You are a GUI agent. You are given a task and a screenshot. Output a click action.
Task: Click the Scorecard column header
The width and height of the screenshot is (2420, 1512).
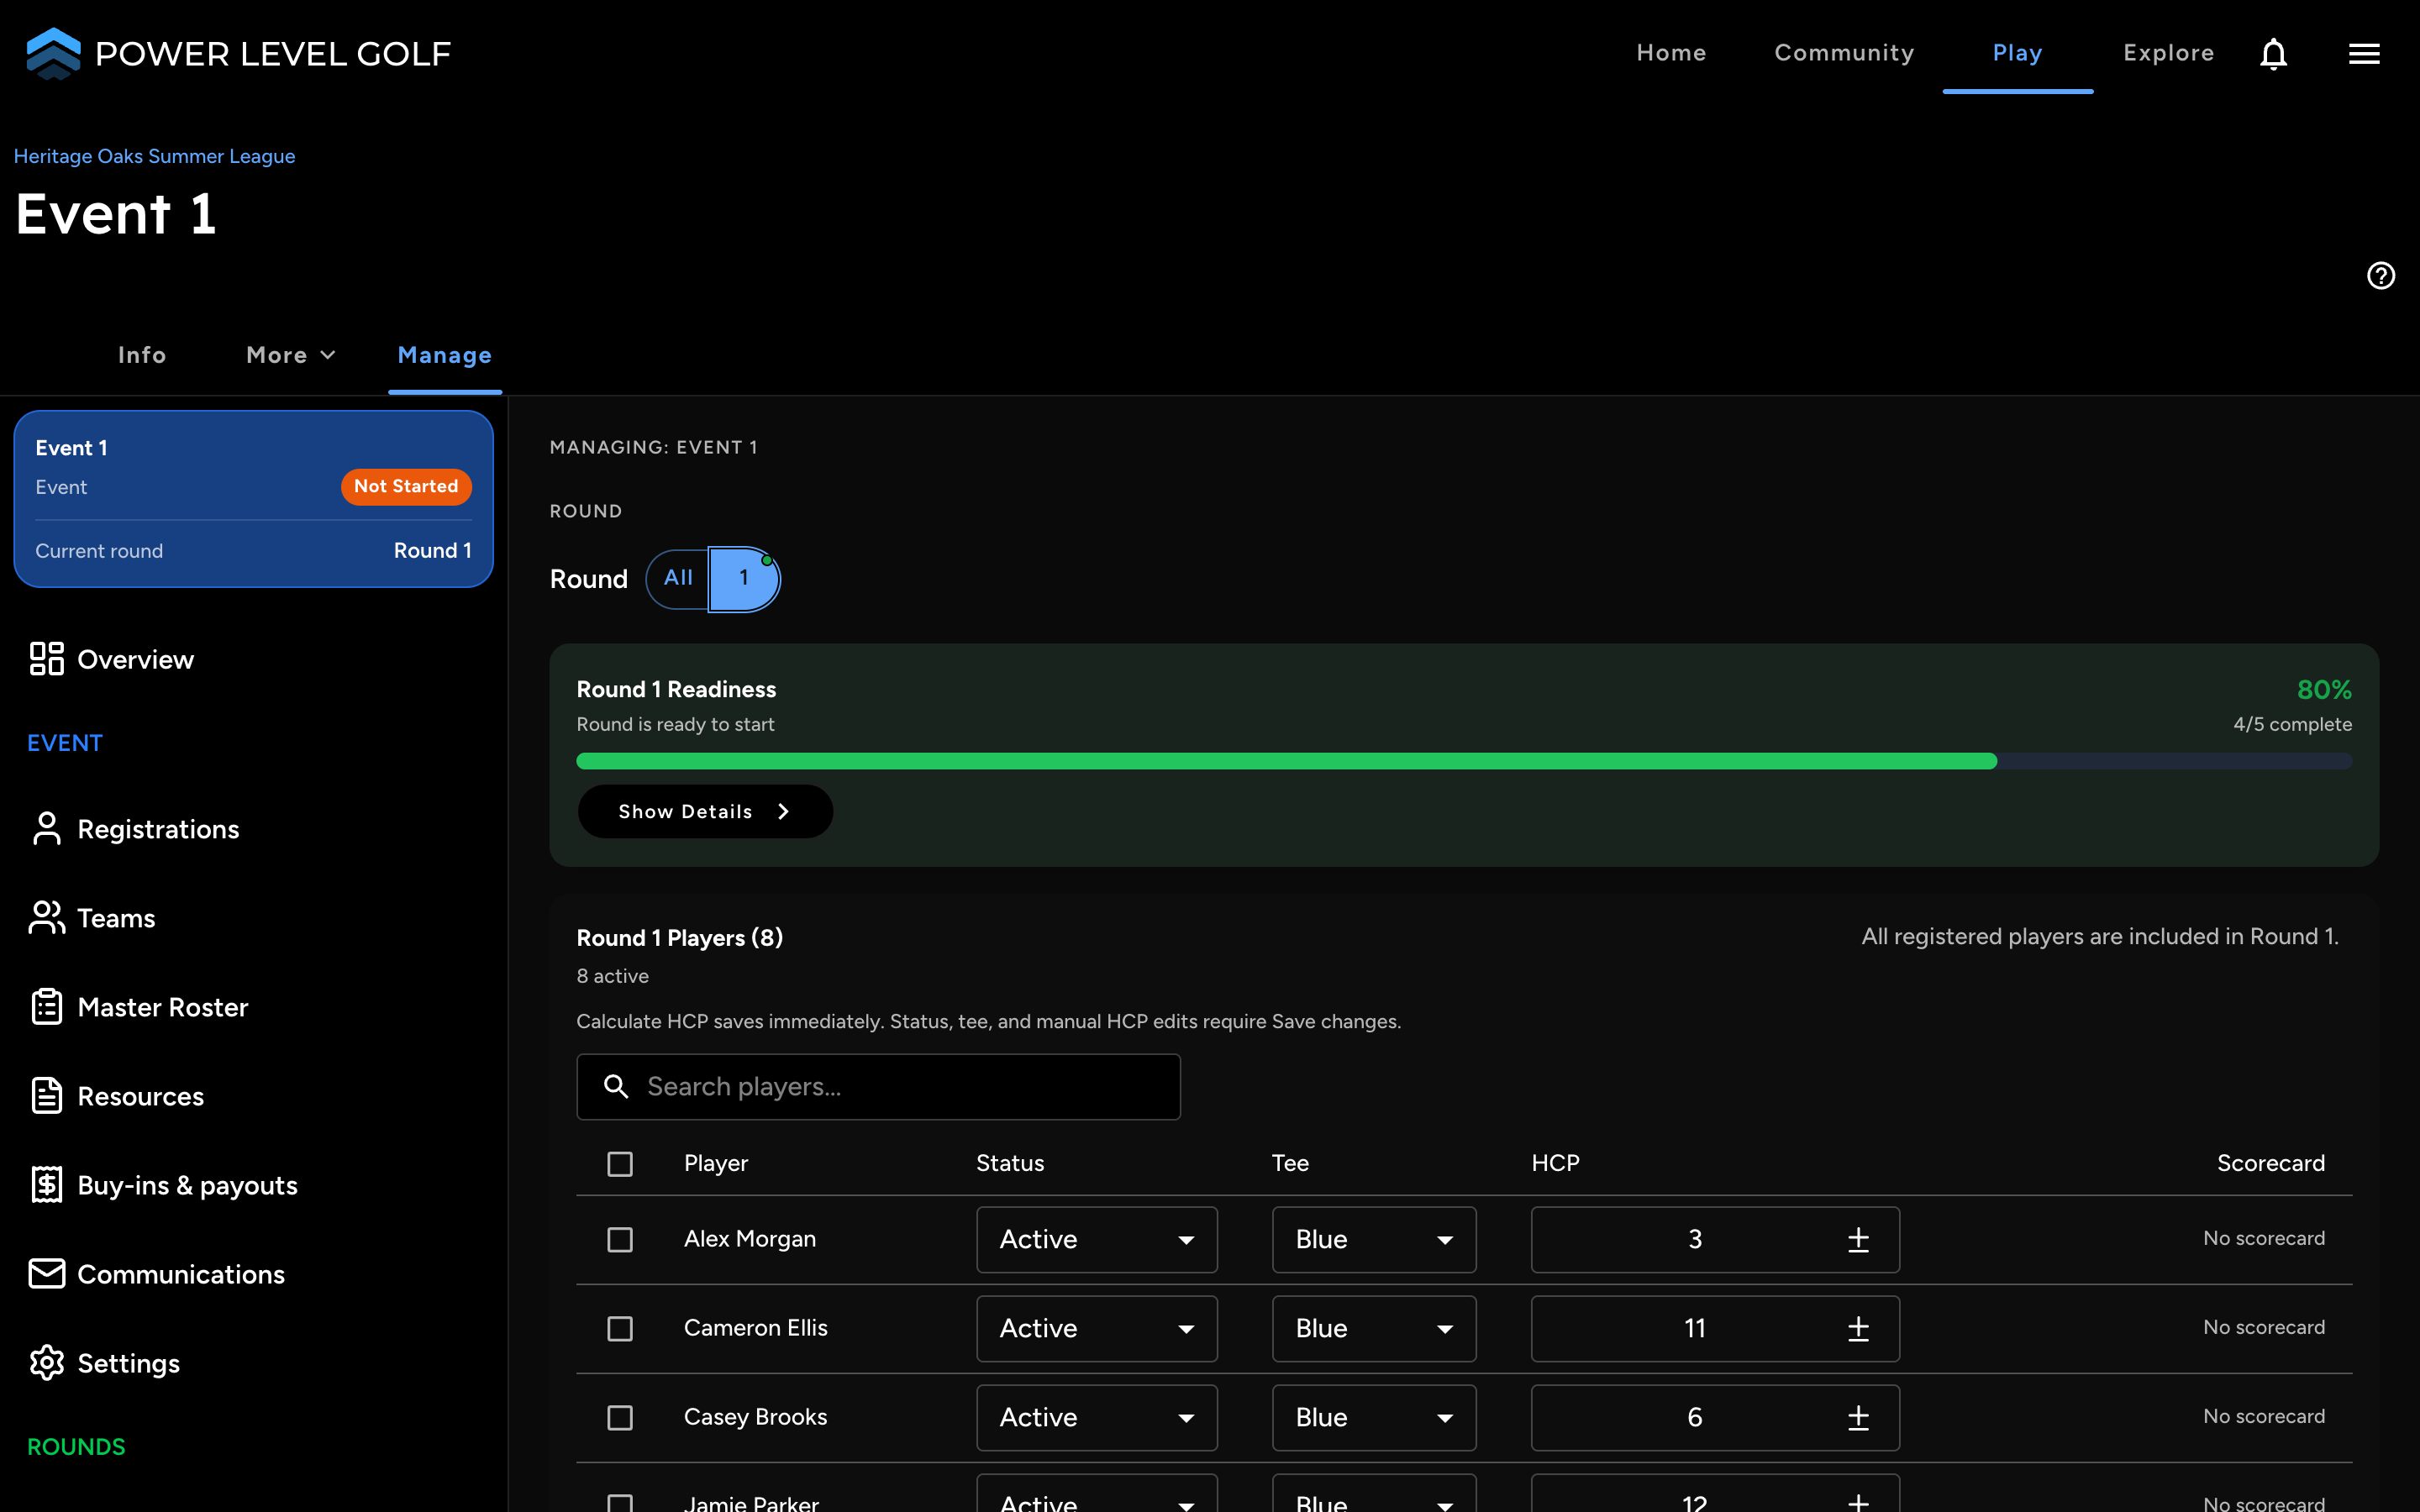2270,1164
